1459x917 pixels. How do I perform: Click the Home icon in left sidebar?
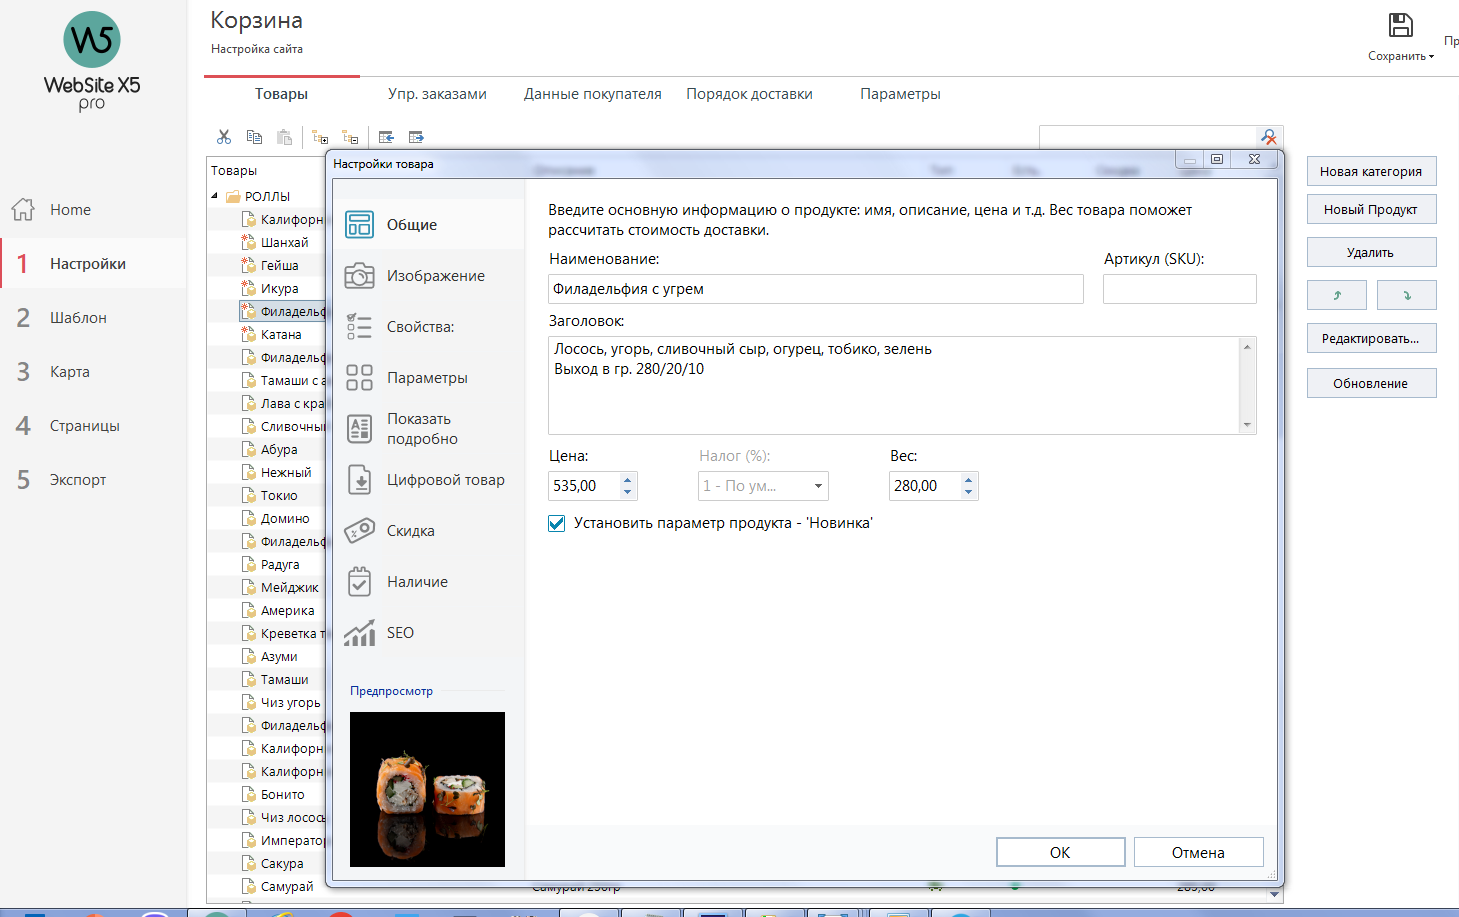[x=23, y=209]
